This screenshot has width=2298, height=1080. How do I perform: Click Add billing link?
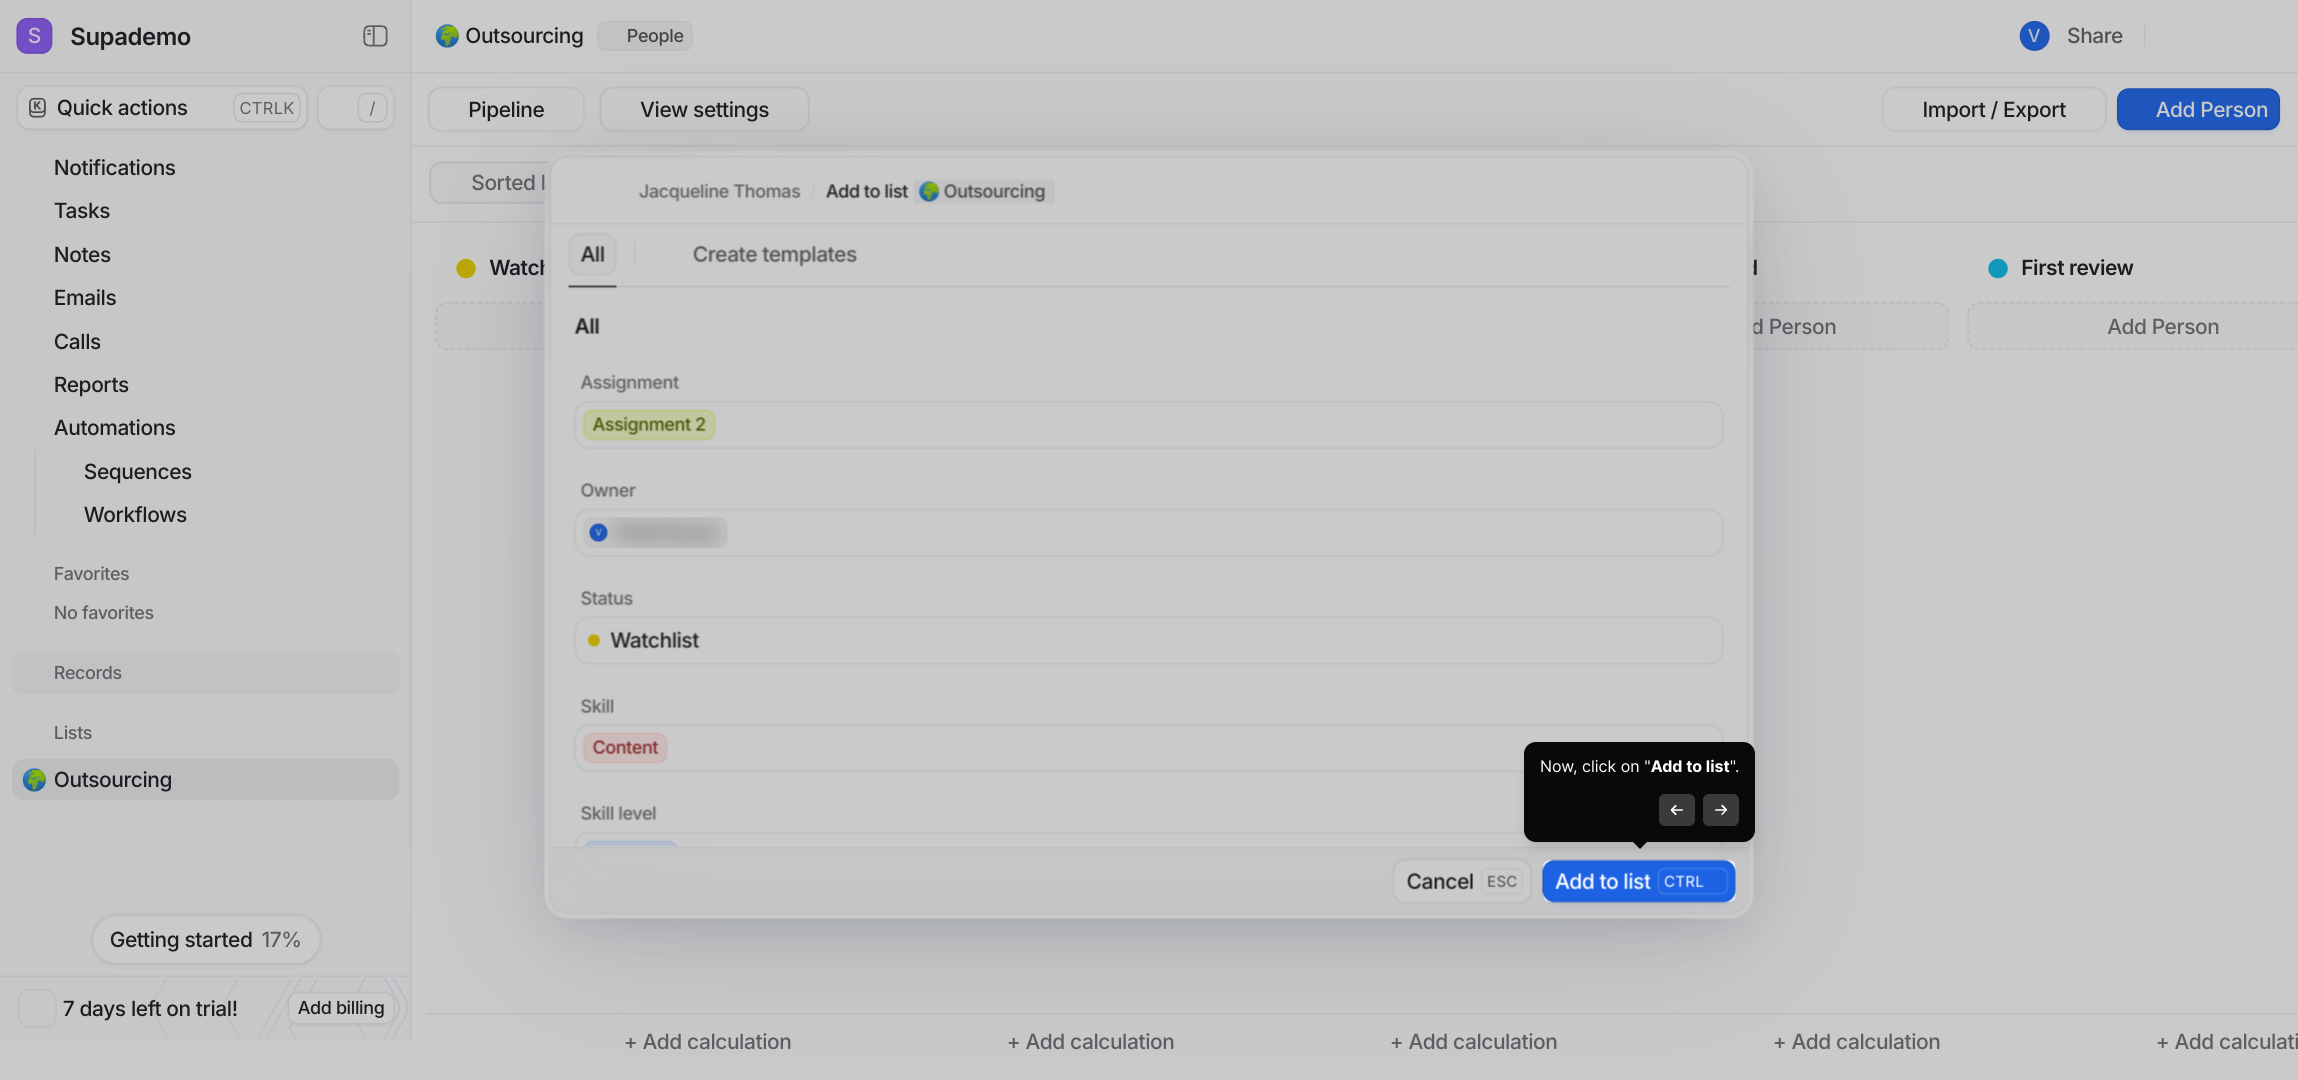pyautogui.click(x=341, y=1008)
